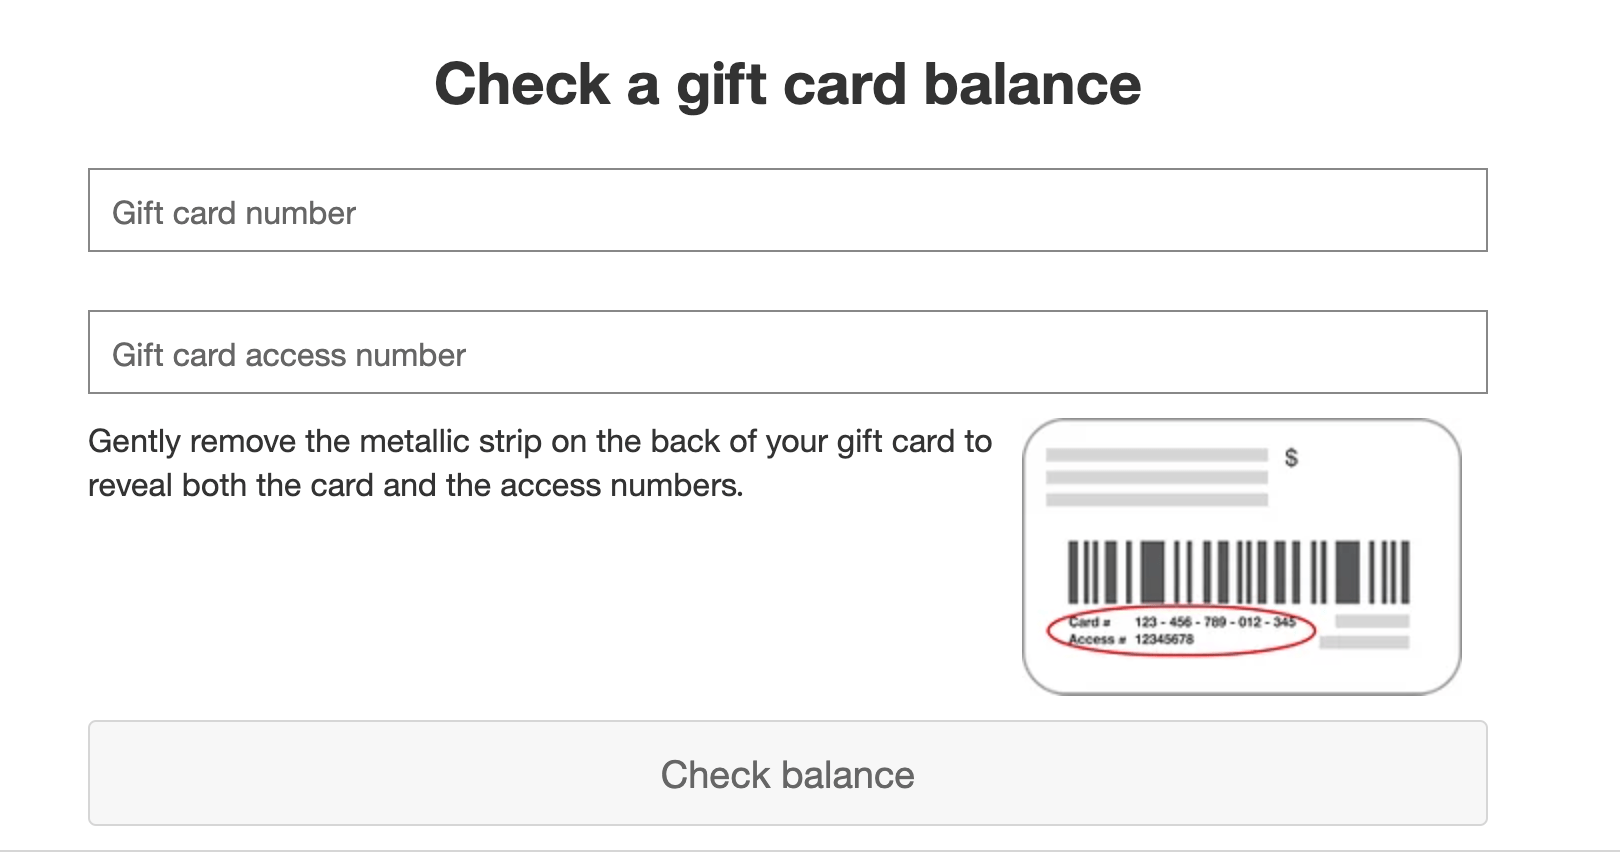Click the Gift card number input field

(x=788, y=209)
